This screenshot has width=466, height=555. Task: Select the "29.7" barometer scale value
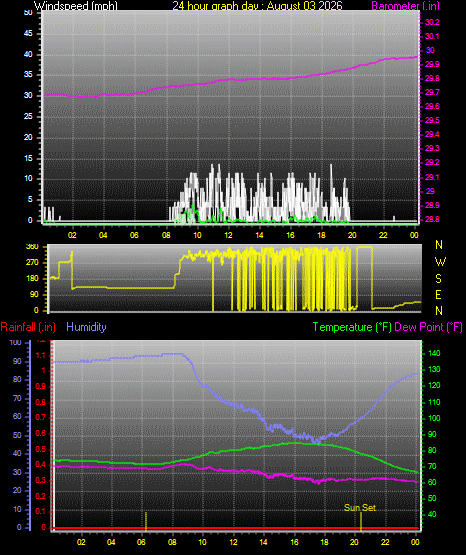[432, 92]
